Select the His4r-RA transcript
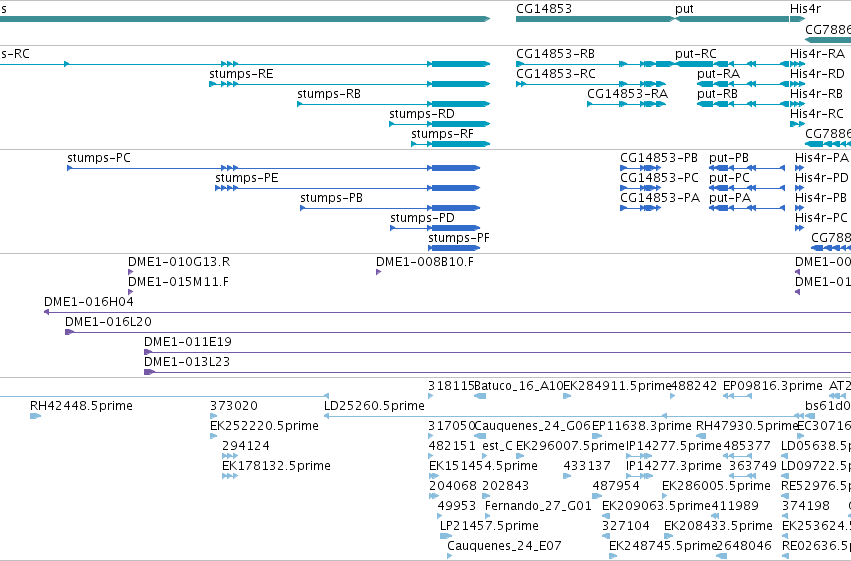Image resolution: width=851 pixels, height=561 pixels. click(x=797, y=64)
